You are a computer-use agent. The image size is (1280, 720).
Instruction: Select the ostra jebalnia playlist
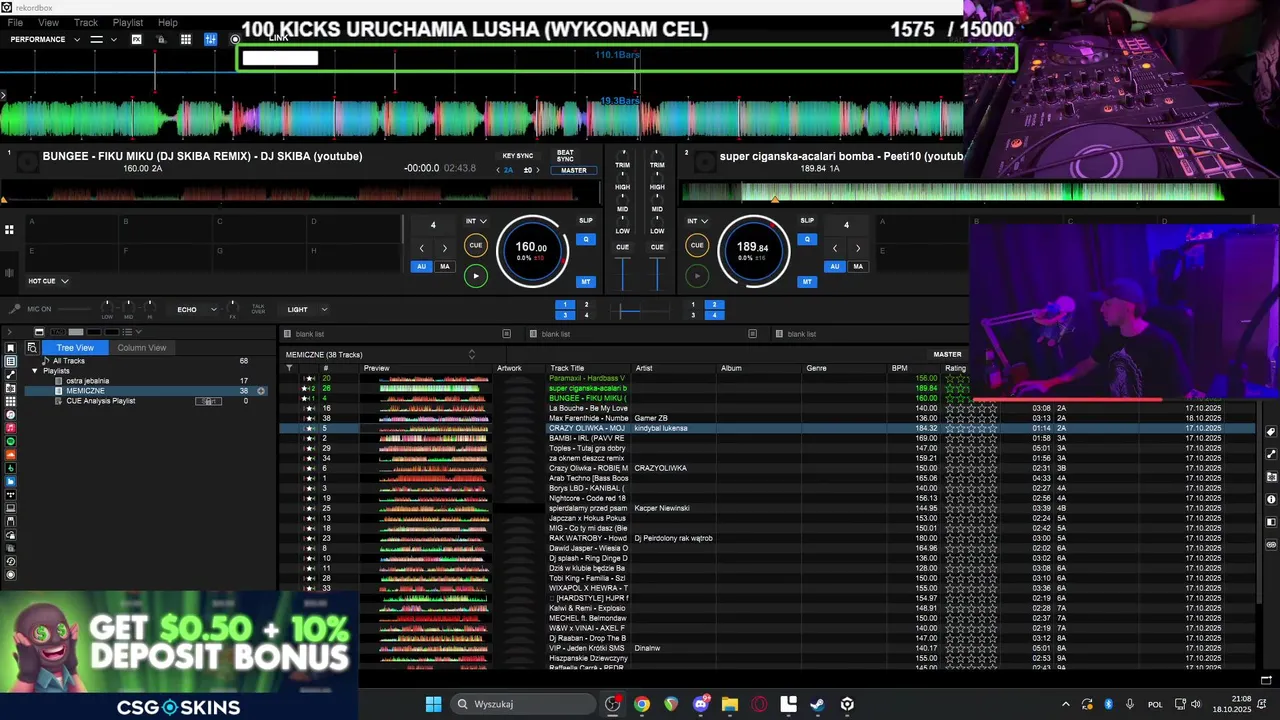click(88, 381)
